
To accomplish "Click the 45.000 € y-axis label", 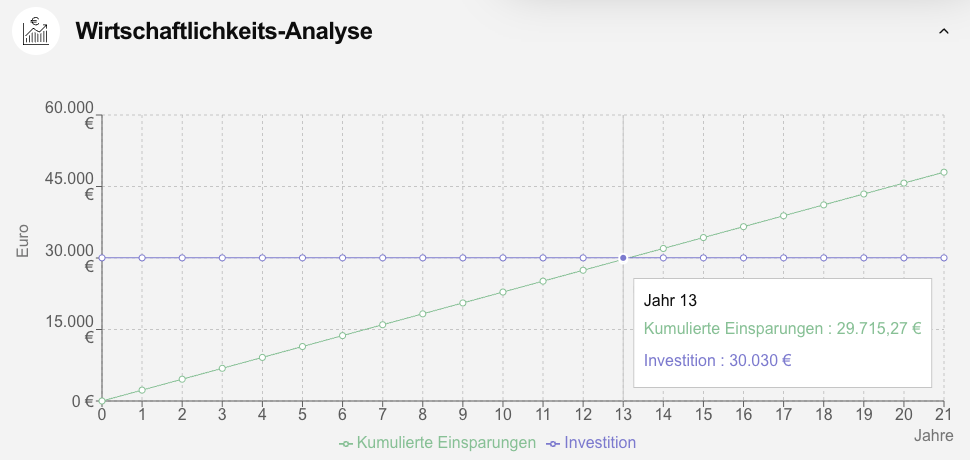I will click(x=69, y=186).
